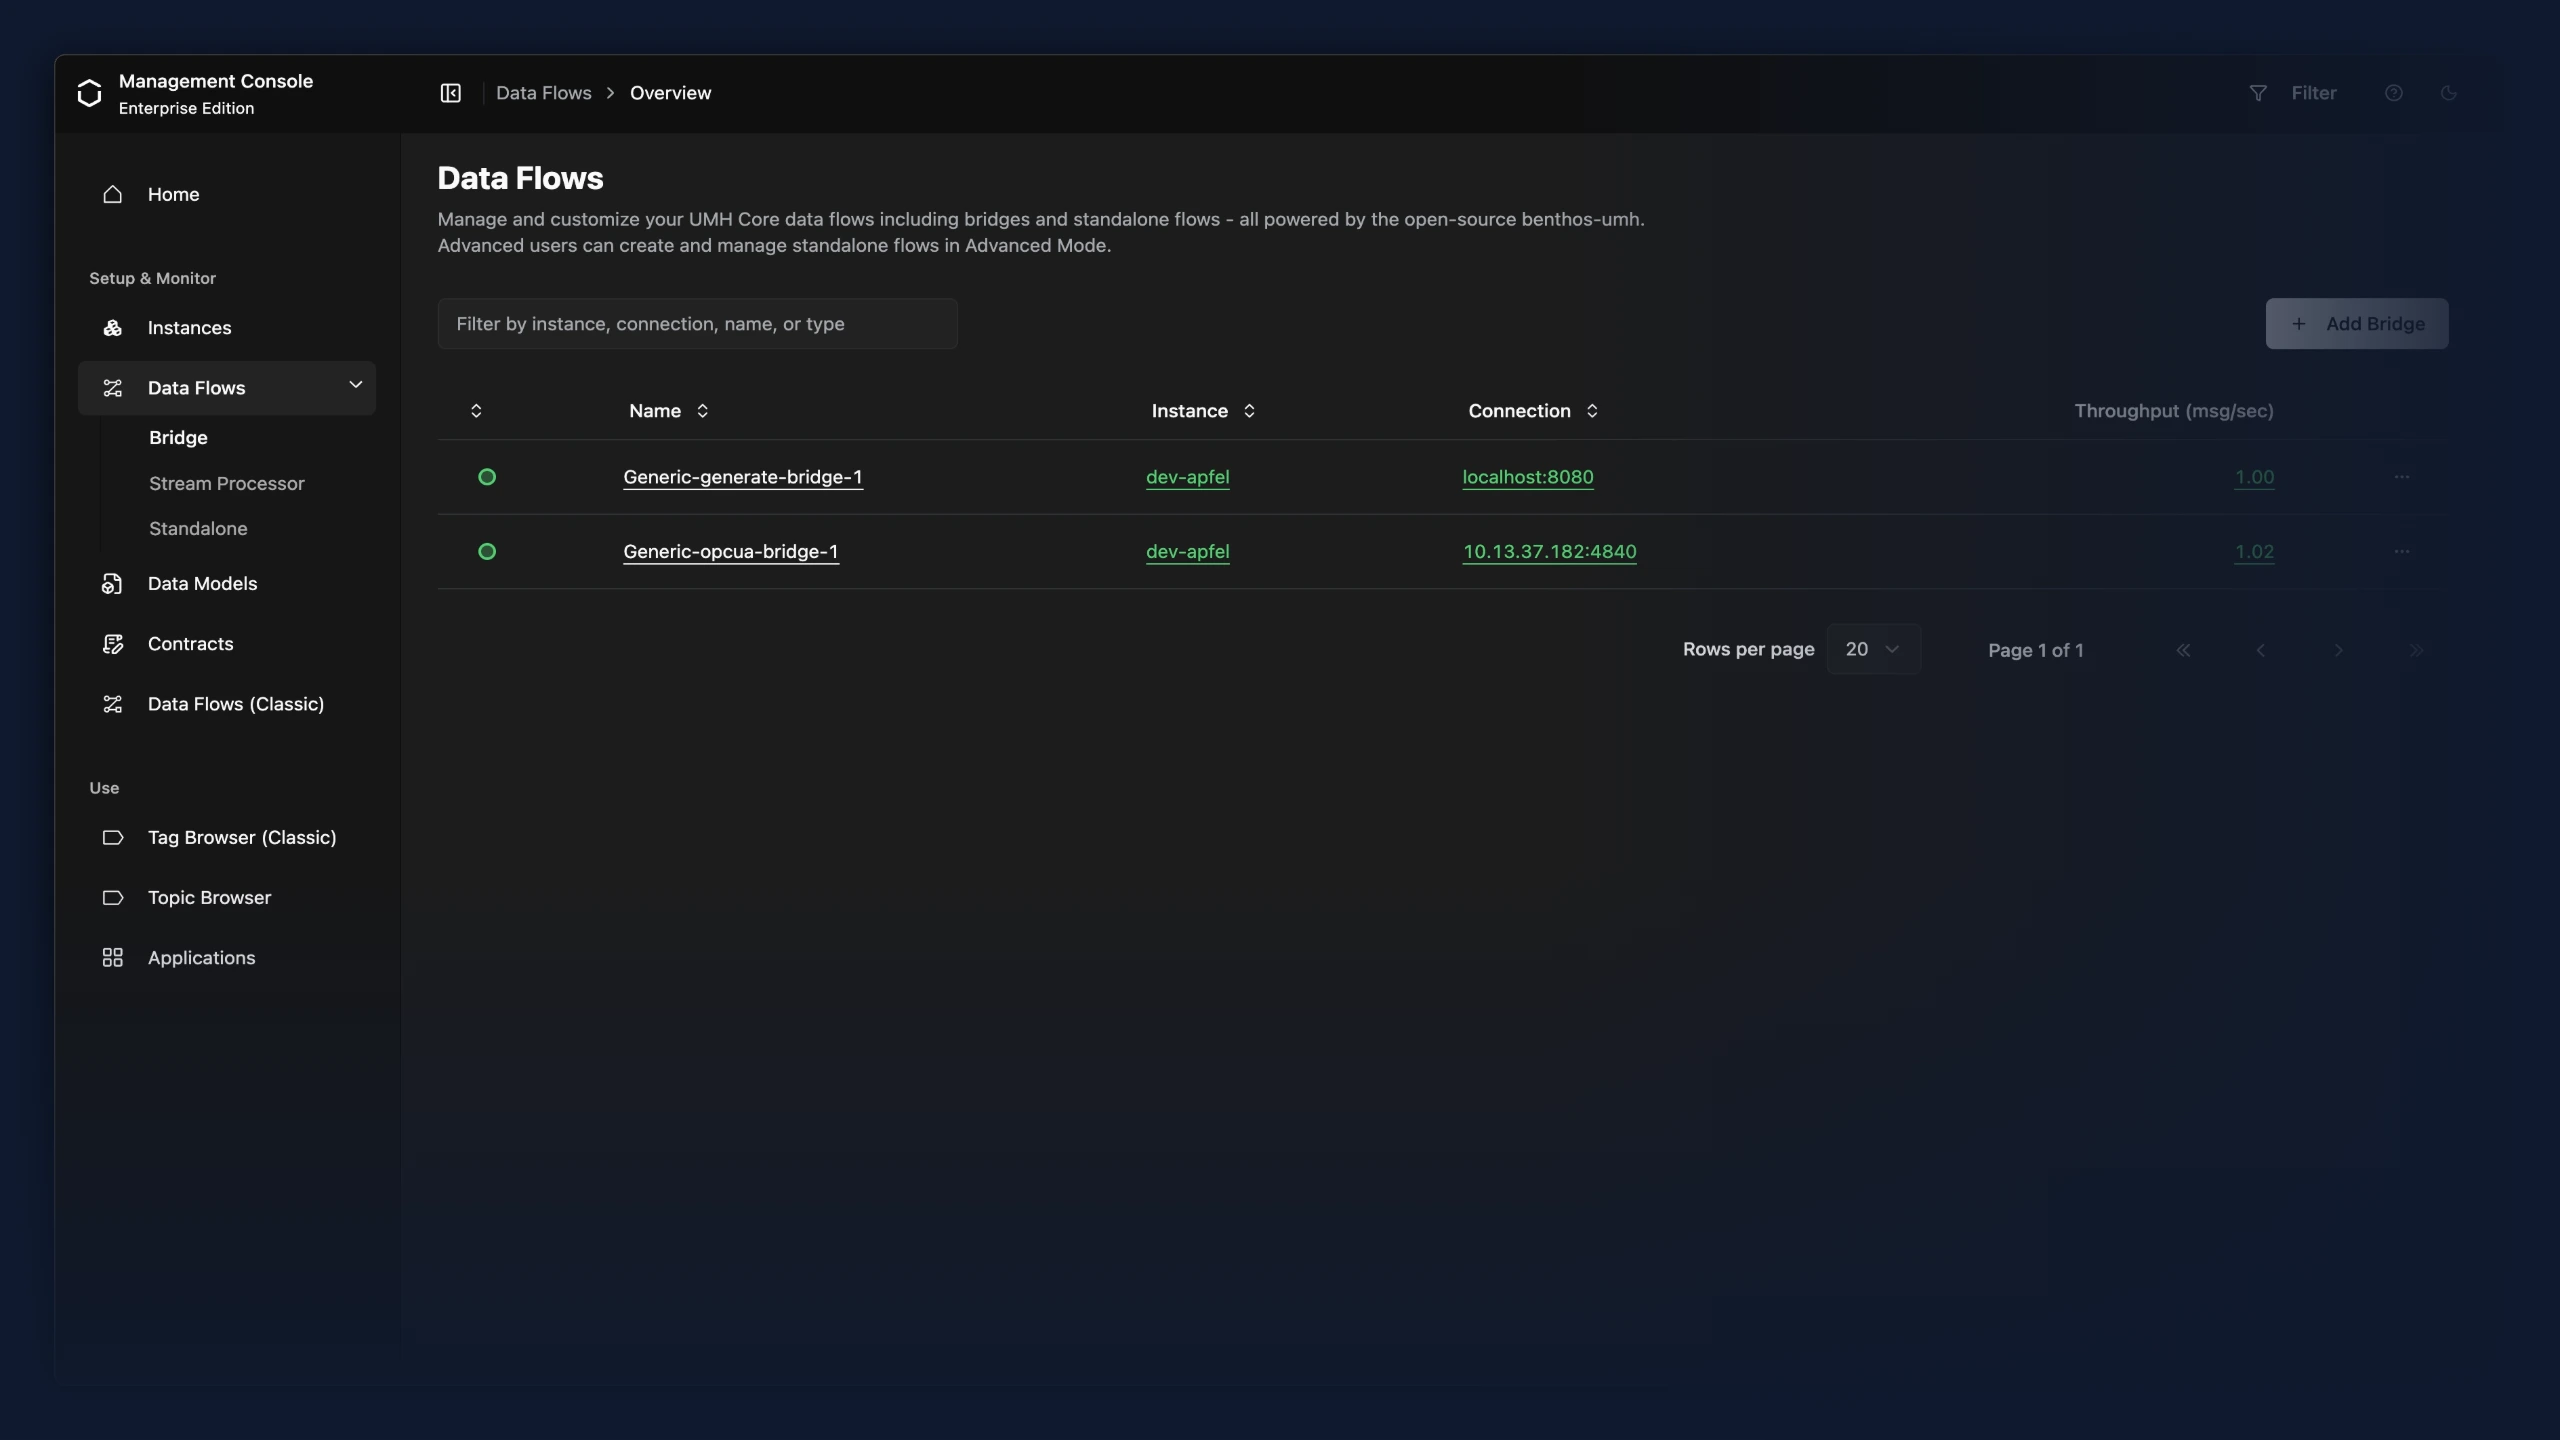Image resolution: width=2560 pixels, height=1440 pixels.
Task: Open localhost:8080 connection link
Action: click(1528, 477)
